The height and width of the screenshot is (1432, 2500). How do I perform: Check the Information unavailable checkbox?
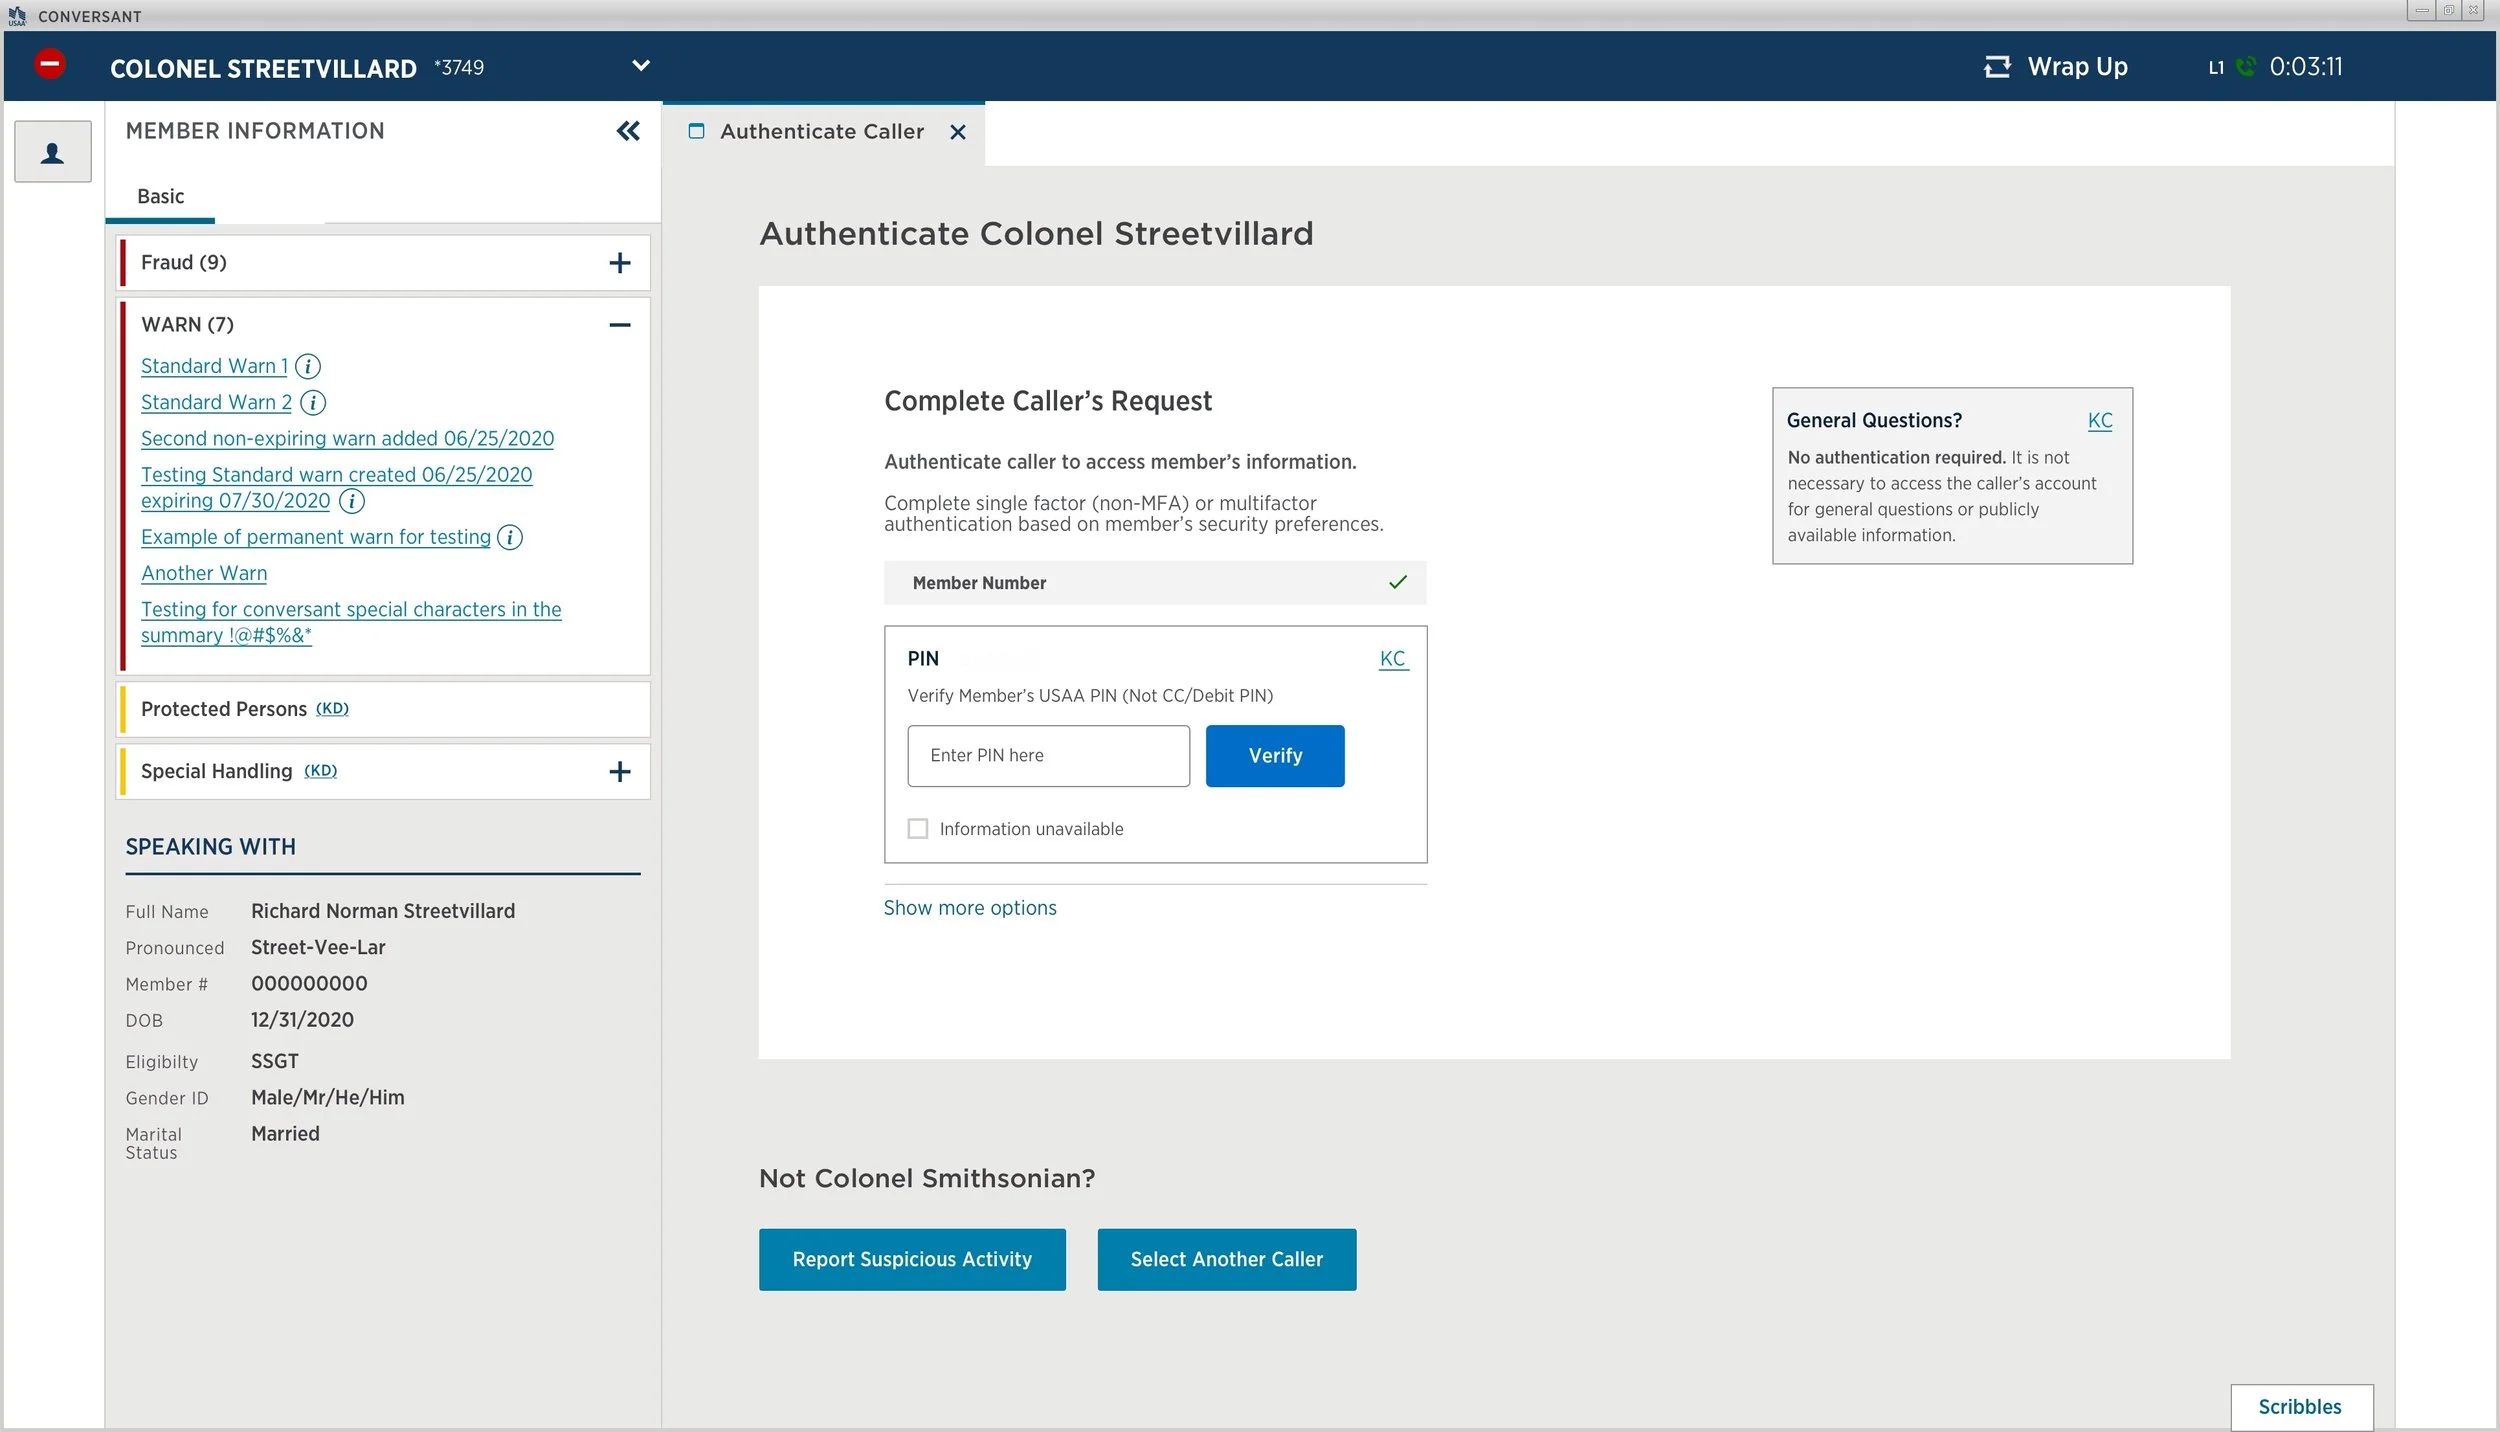tap(917, 829)
